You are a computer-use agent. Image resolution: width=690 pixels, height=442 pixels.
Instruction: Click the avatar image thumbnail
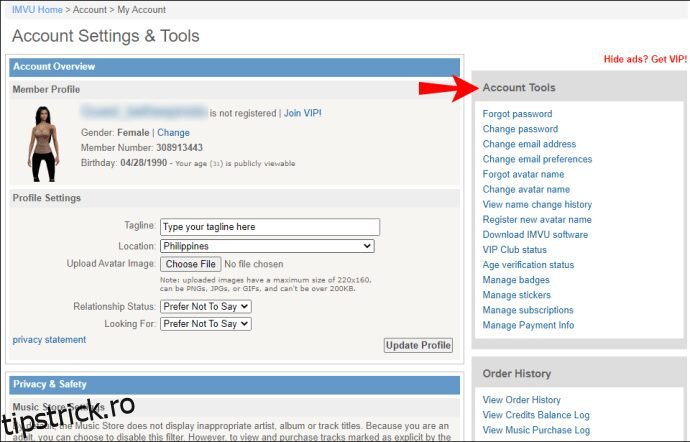[43, 144]
